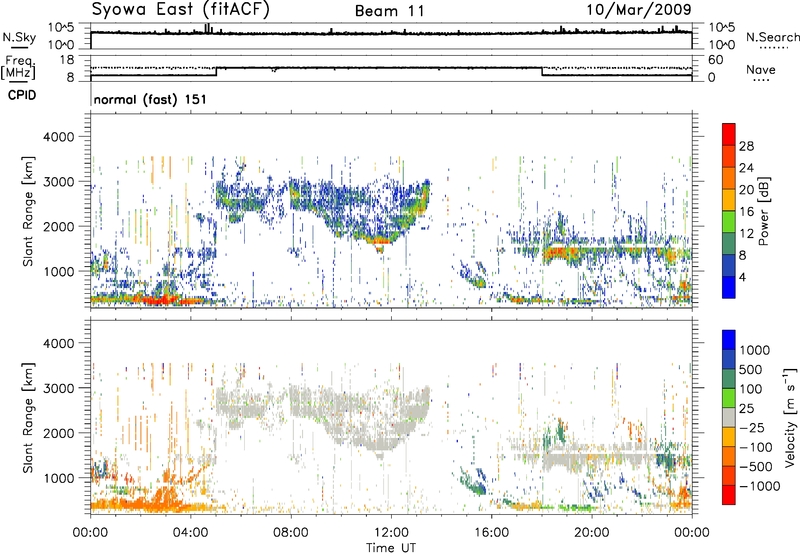Click the "Velocity [m s⁻¹]" colorbar title
This screenshot has width=800, height=554.
[791, 417]
